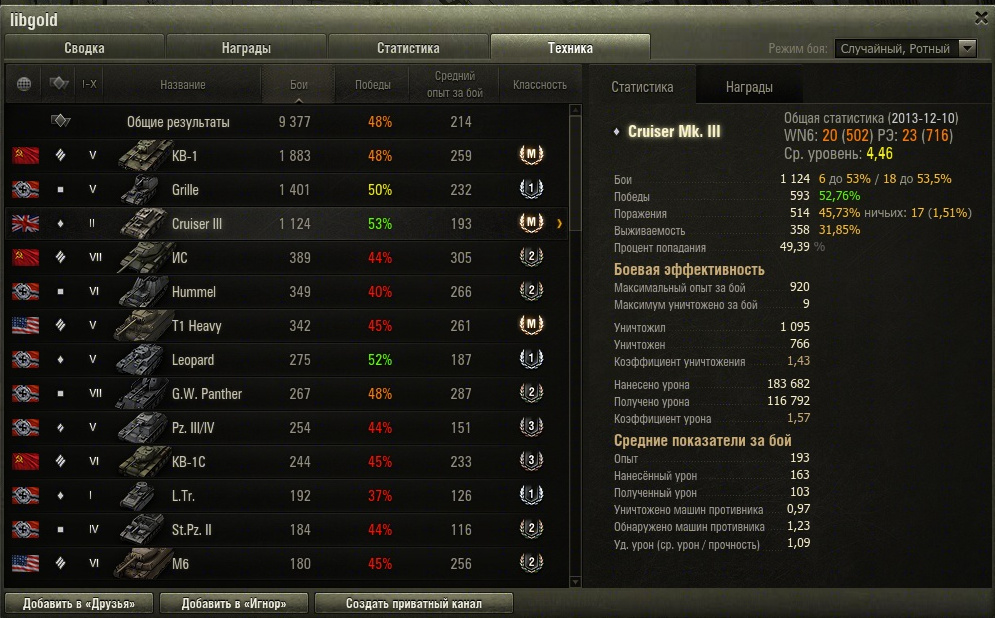Select the Hummel class II badge
The height and width of the screenshot is (618, 995).
[531, 291]
